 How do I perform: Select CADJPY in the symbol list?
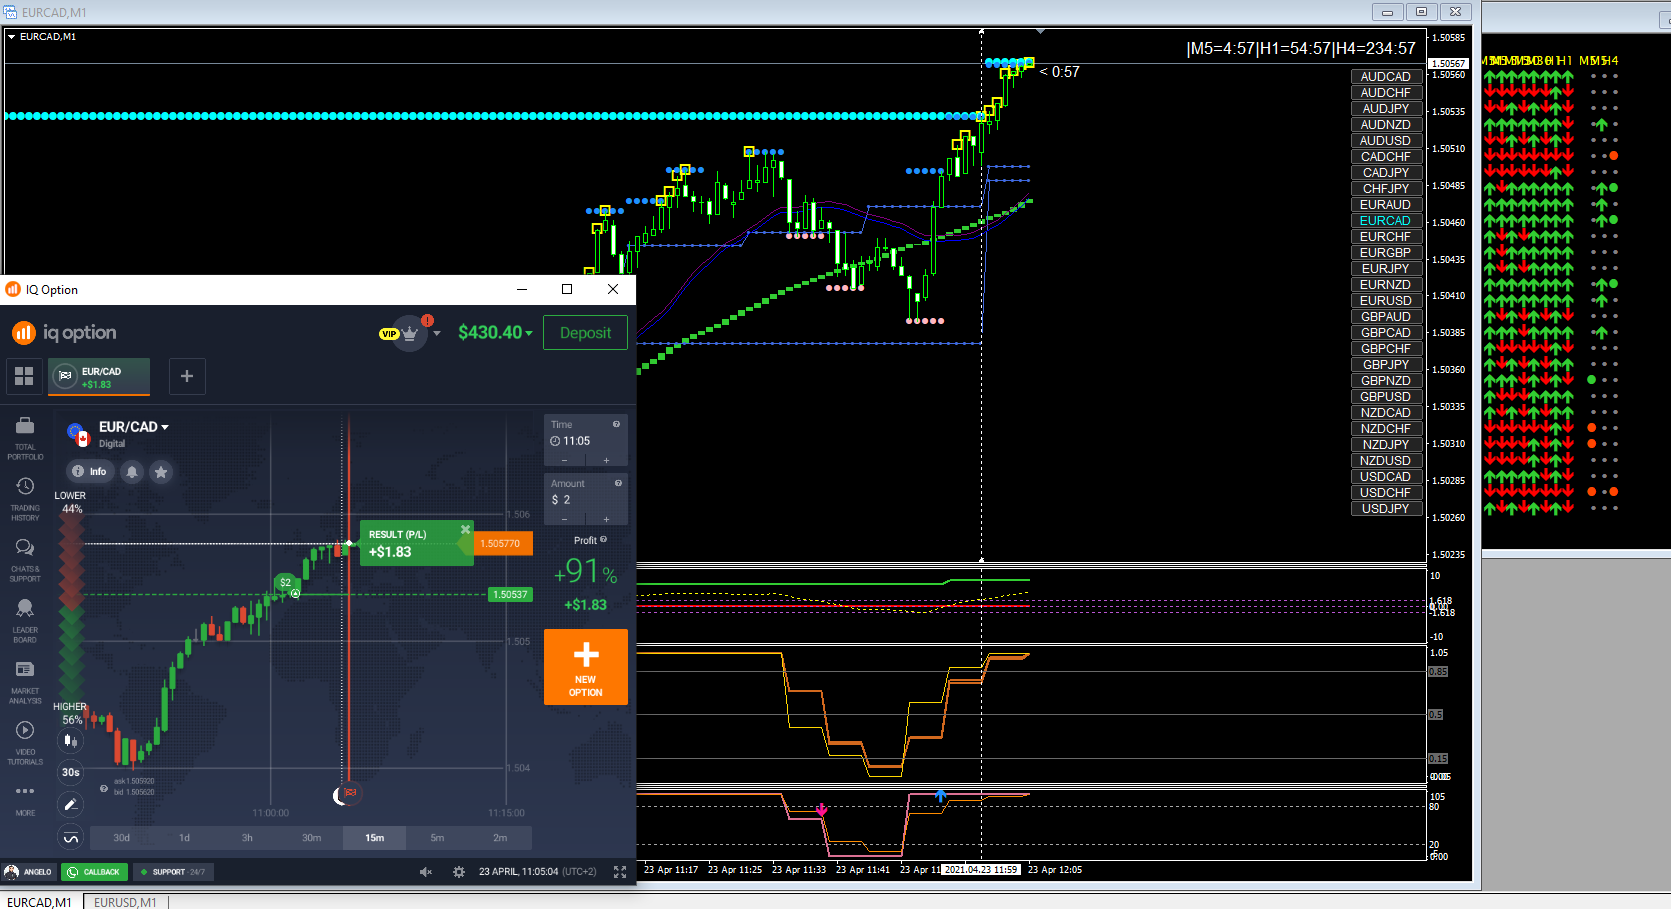tap(1386, 173)
